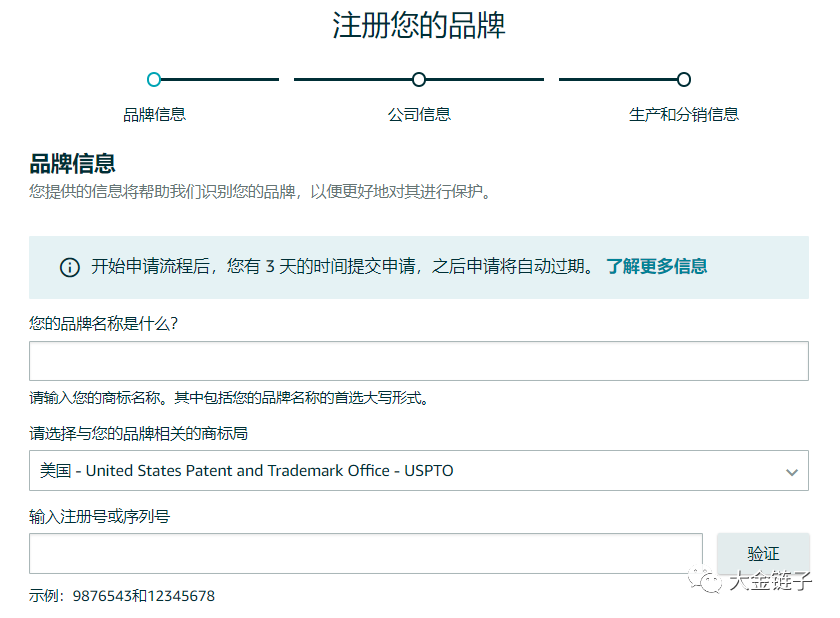Click the 品牌信息 step indicator circle
Viewport: 840px width, 618px height.
click(153, 78)
